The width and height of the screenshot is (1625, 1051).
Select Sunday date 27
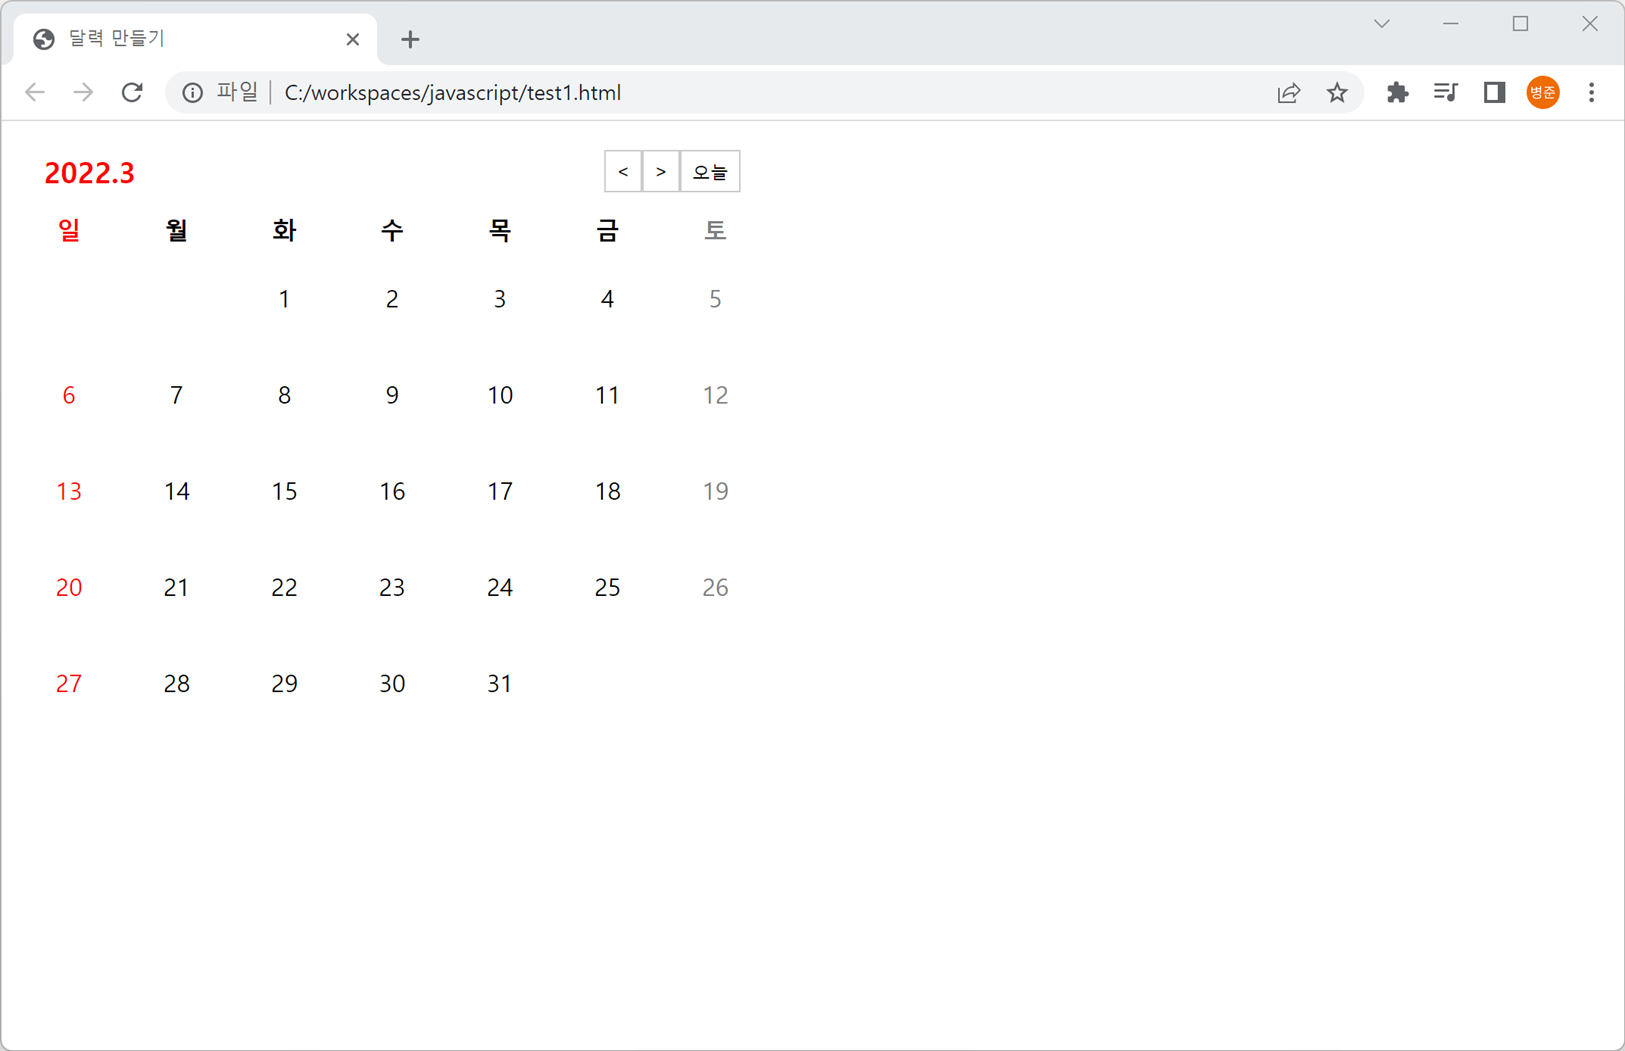(x=69, y=683)
